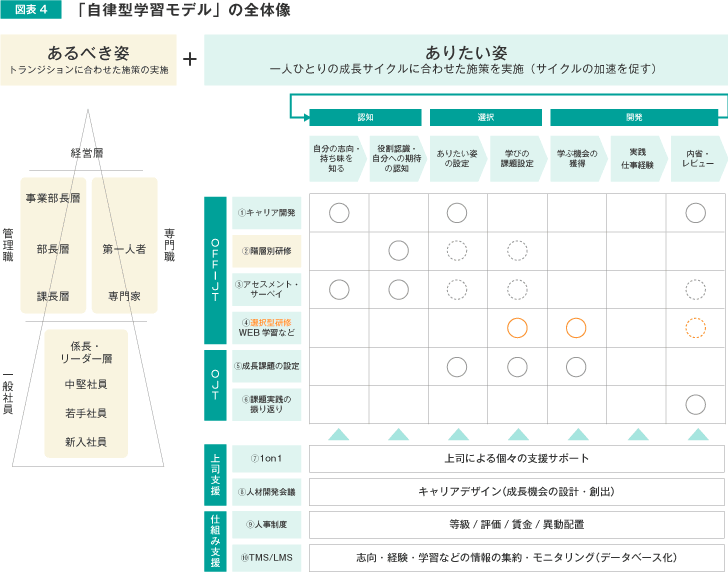Click the ⑦1on1 label
The image size is (728, 586).
point(266,458)
